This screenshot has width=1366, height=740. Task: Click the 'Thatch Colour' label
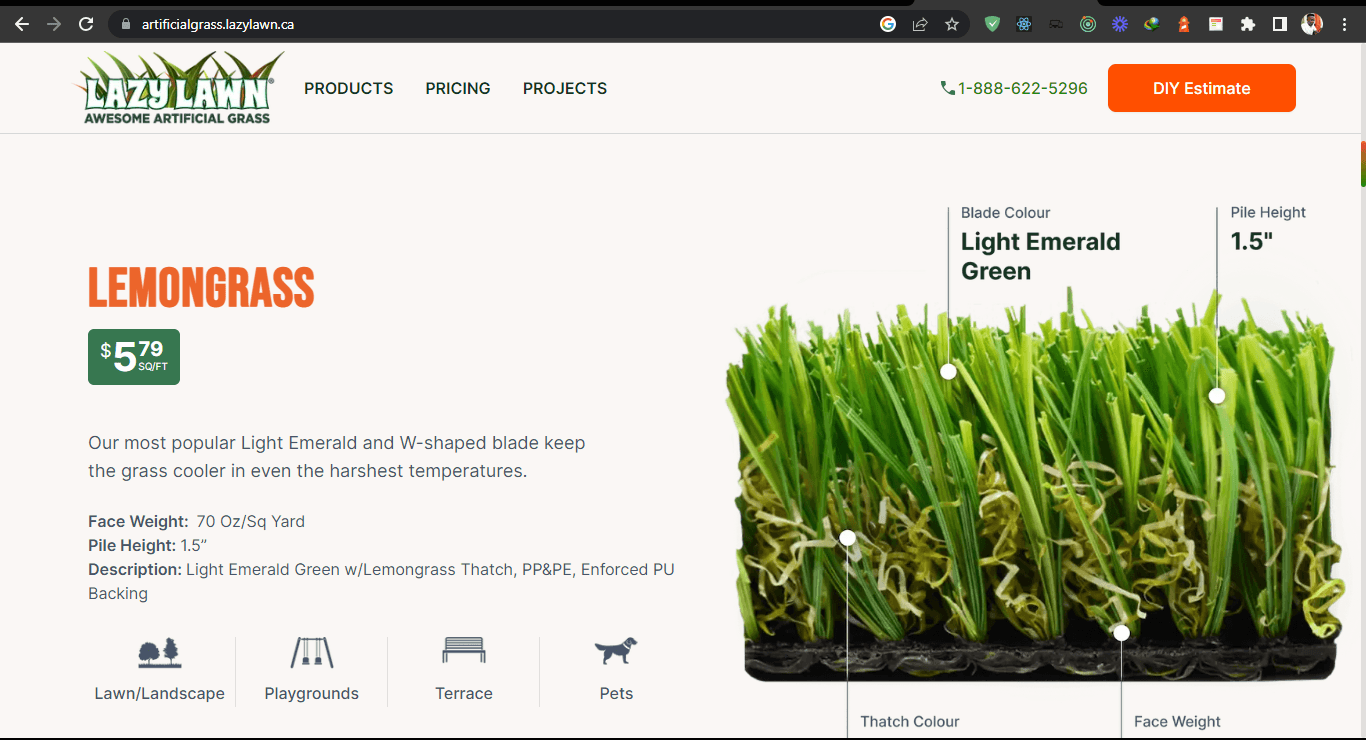(910, 721)
